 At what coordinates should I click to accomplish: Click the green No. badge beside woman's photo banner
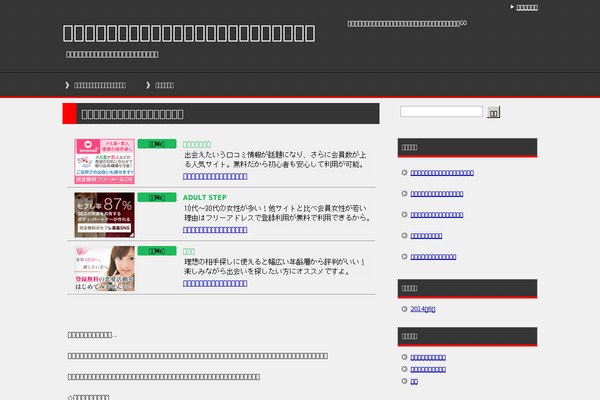157,251
